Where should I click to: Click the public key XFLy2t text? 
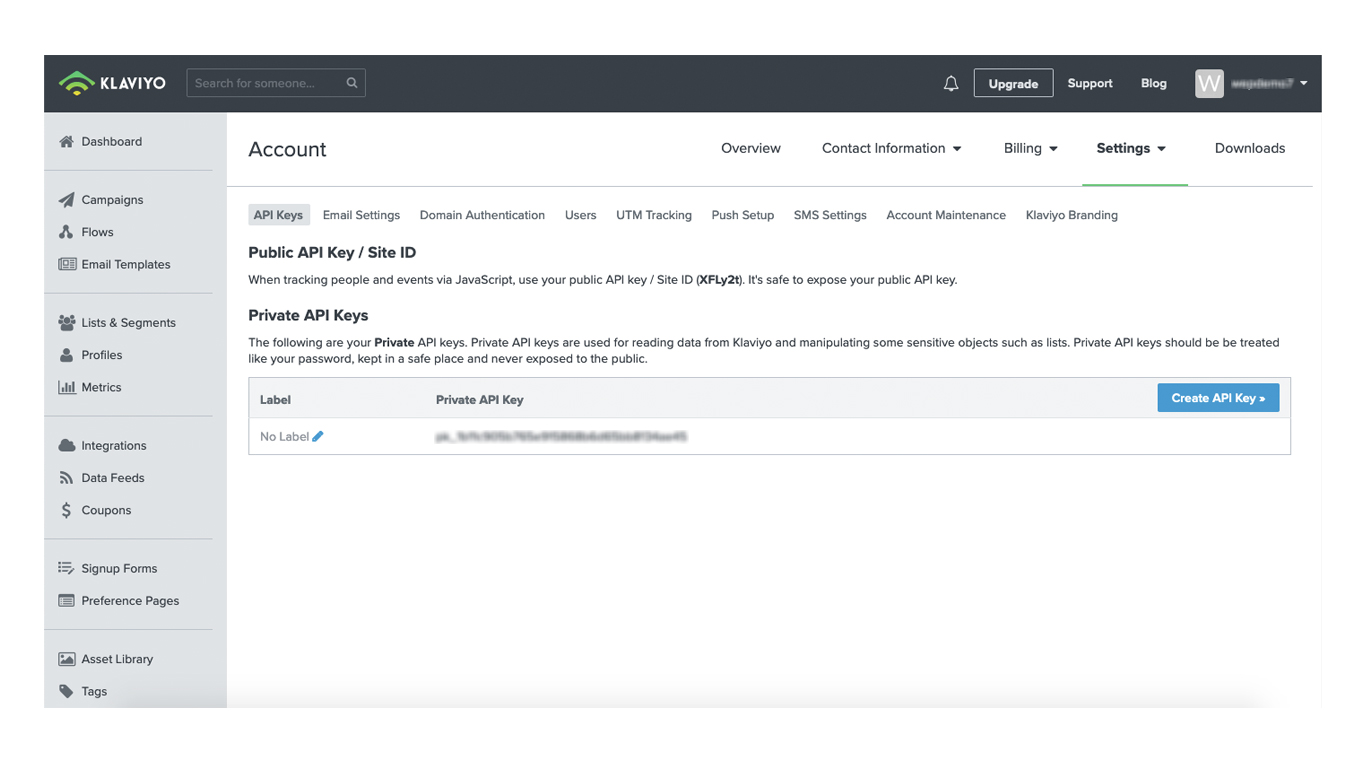[x=719, y=280]
